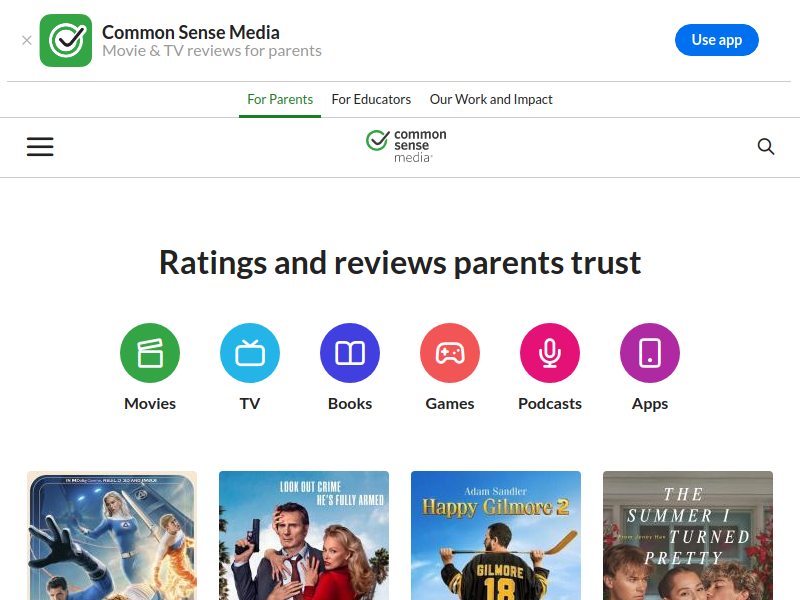Screen dimensions: 800x600
Task: Open the Happy Gilmore 2 poster
Action: [x=496, y=536]
